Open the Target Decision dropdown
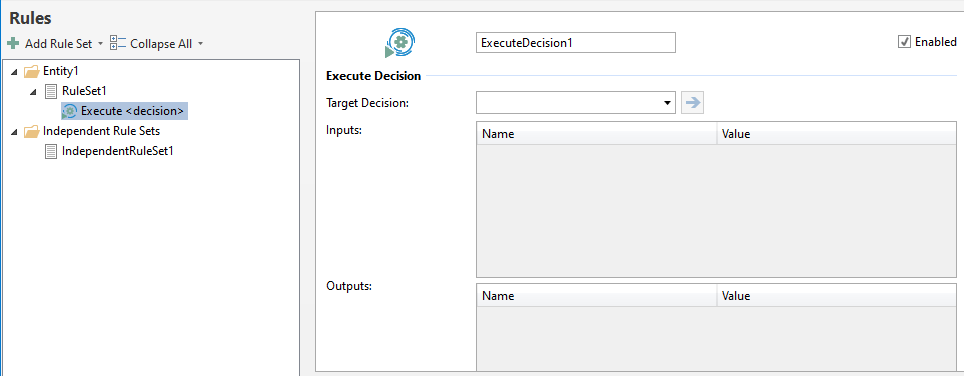This screenshot has width=964, height=376. (576, 103)
